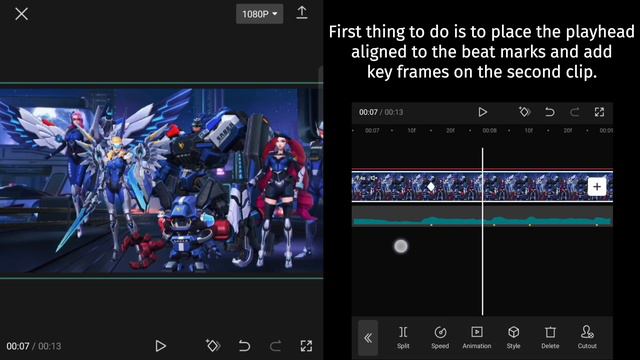The height and width of the screenshot is (360, 640).
Task: Toggle fullscreen in right timeline panel
Action: point(599,112)
